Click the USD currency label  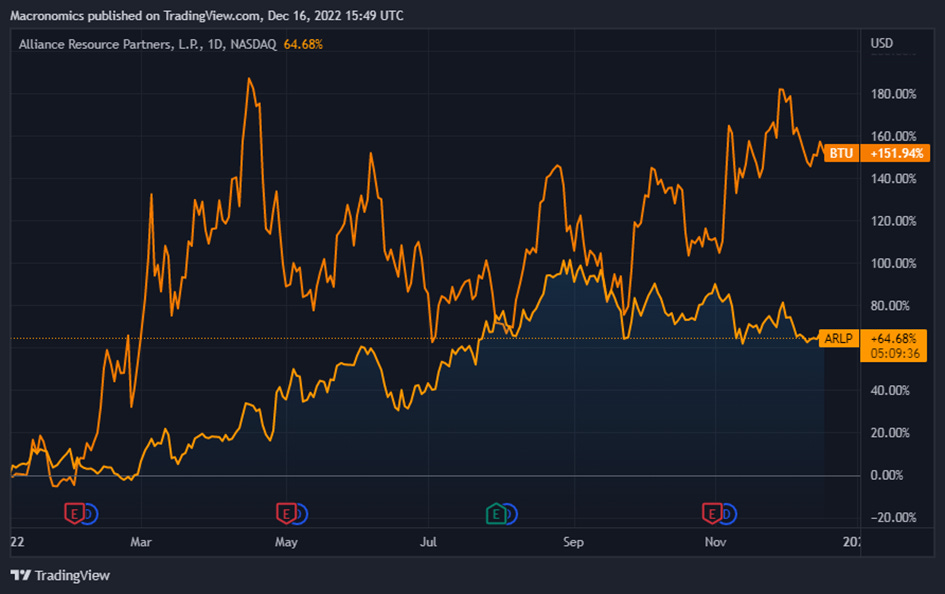pyautogui.click(x=882, y=43)
